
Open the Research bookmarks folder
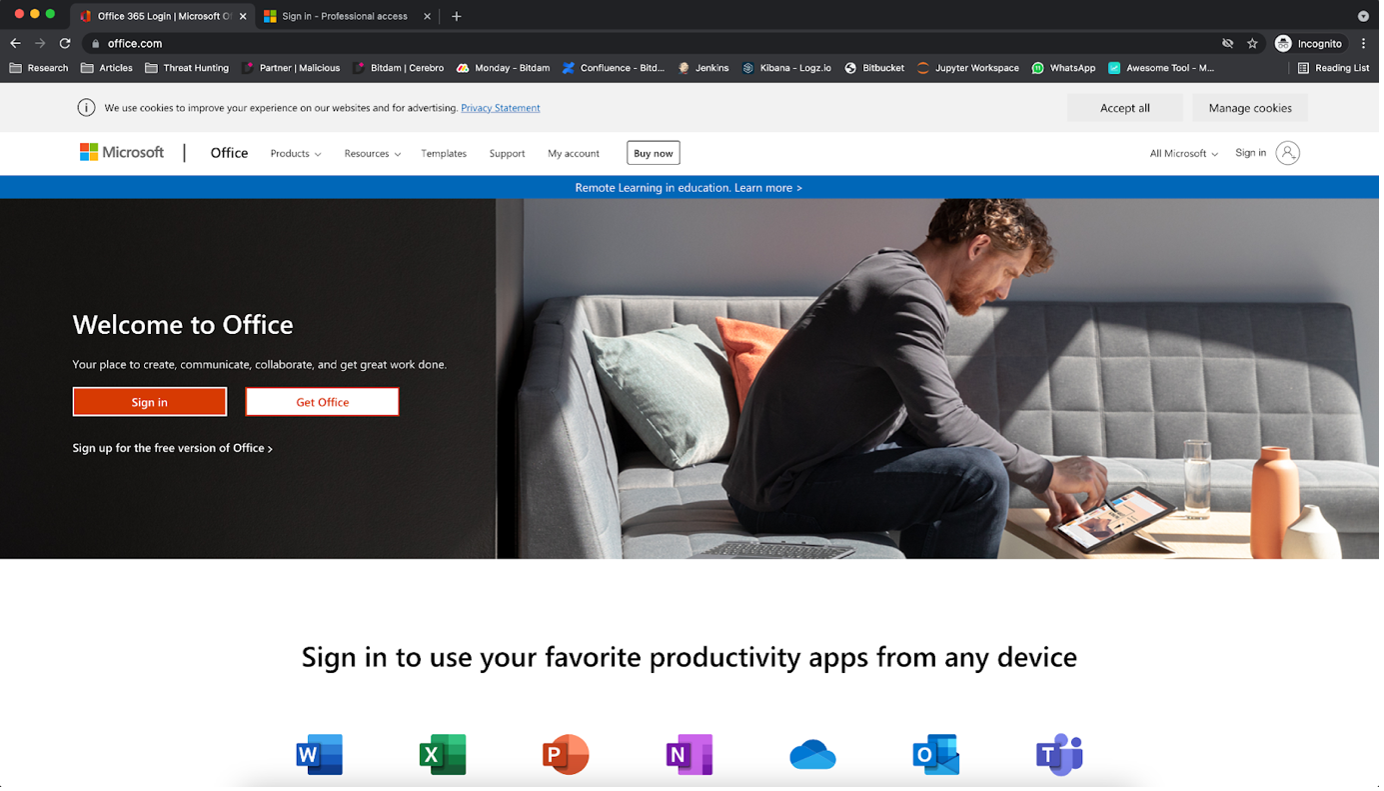tap(38, 68)
